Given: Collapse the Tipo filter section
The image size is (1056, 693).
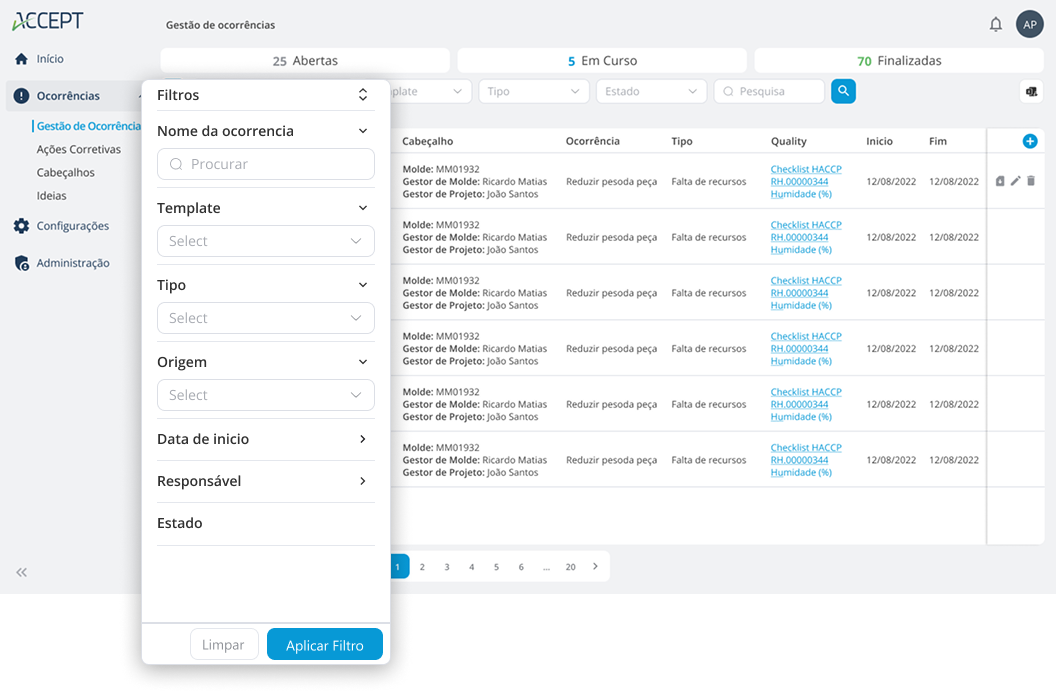Looking at the screenshot, I should coord(363,285).
